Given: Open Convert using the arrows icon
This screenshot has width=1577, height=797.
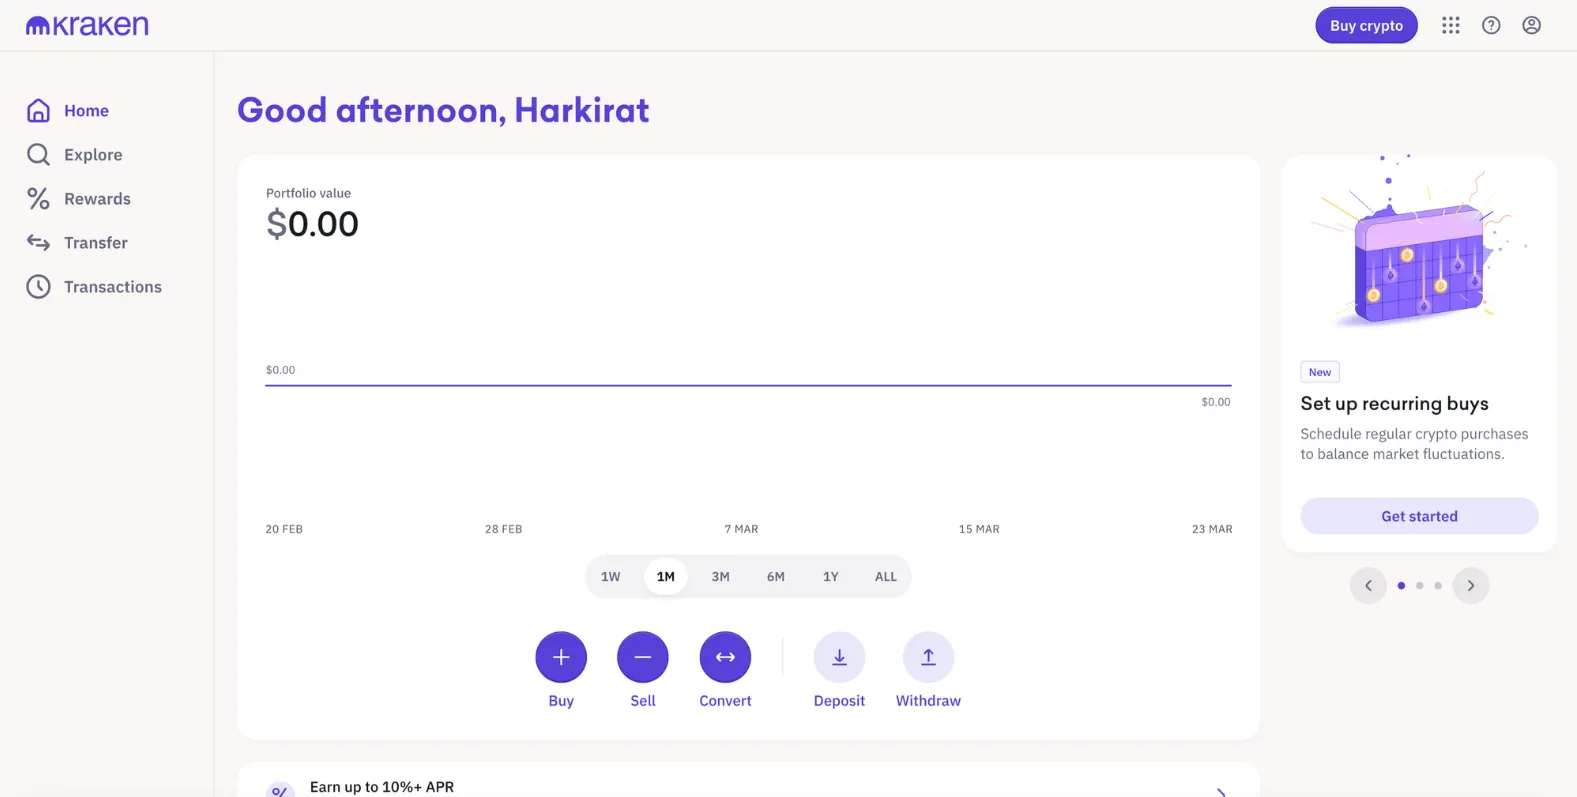Looking at the screenshot, I should pyautogui.click(x=725, y=657).
